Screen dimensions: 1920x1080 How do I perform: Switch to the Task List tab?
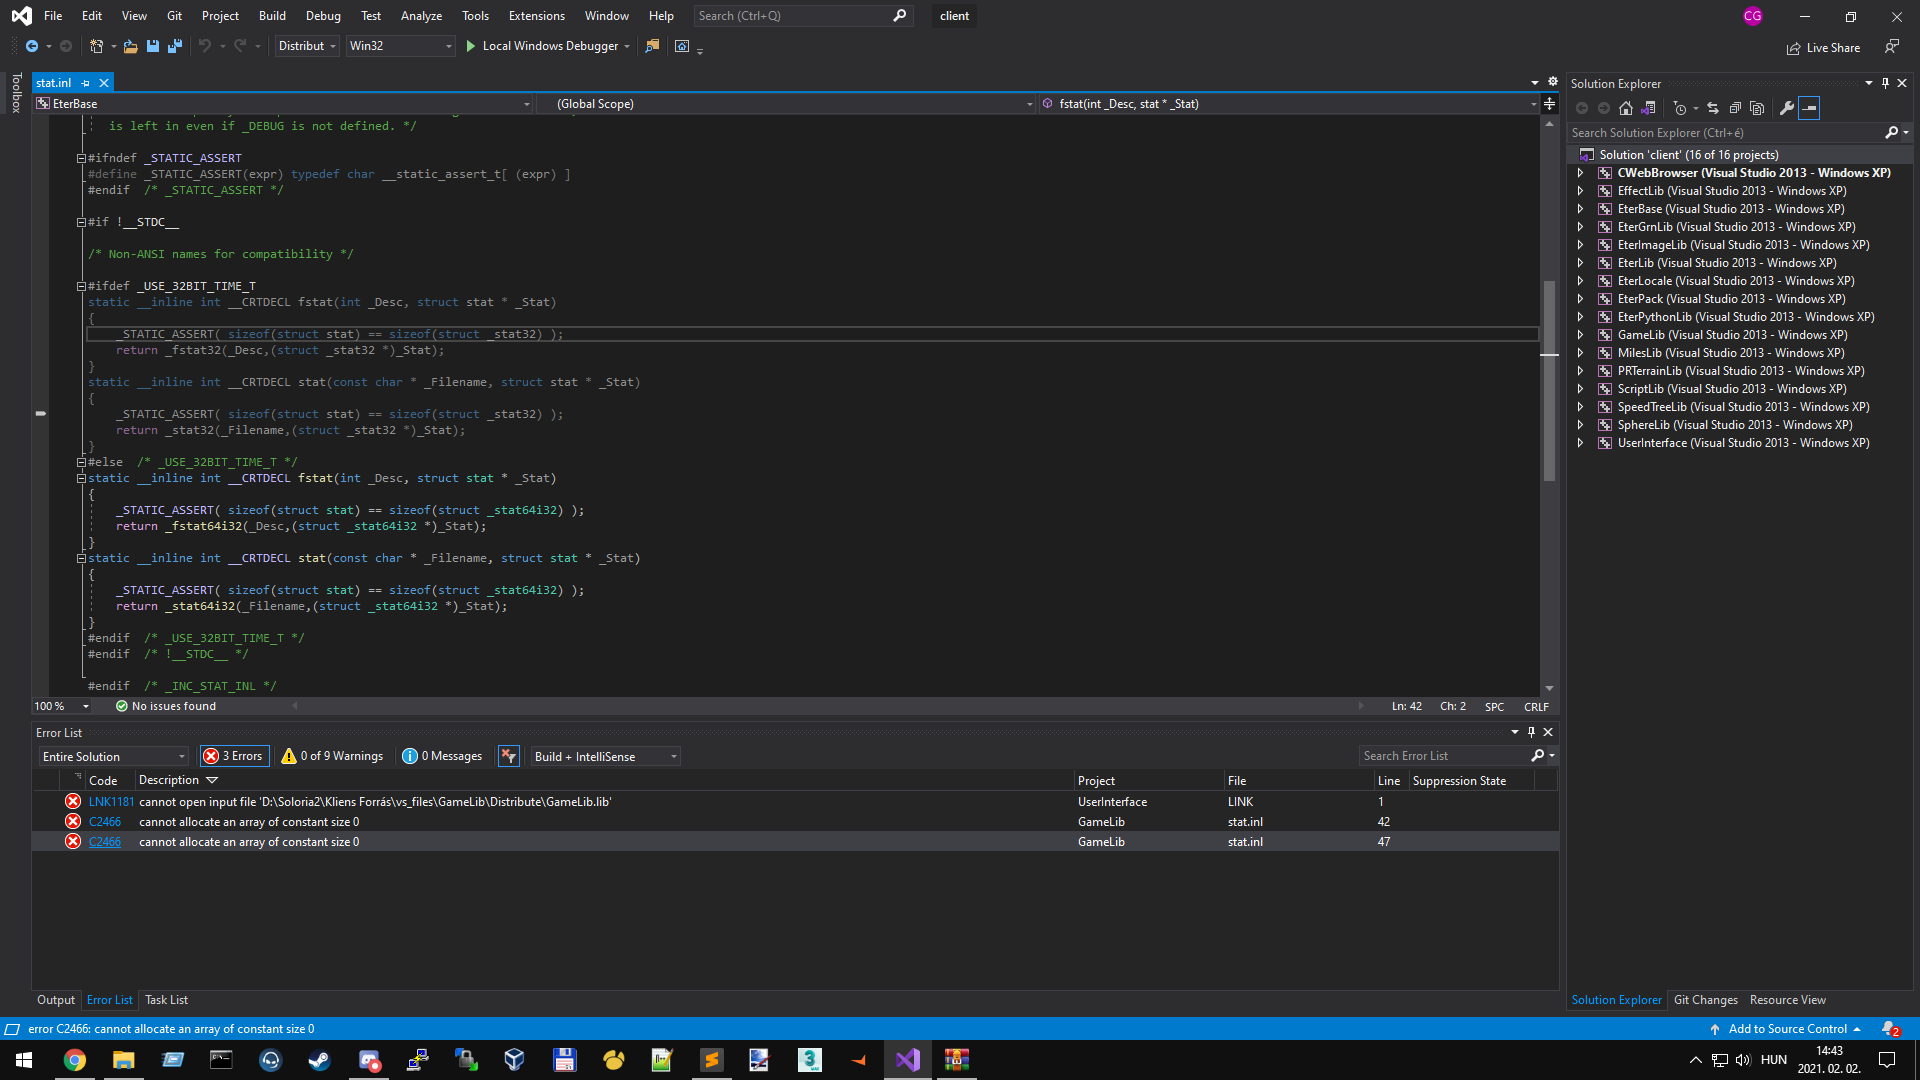[166, 1000]
